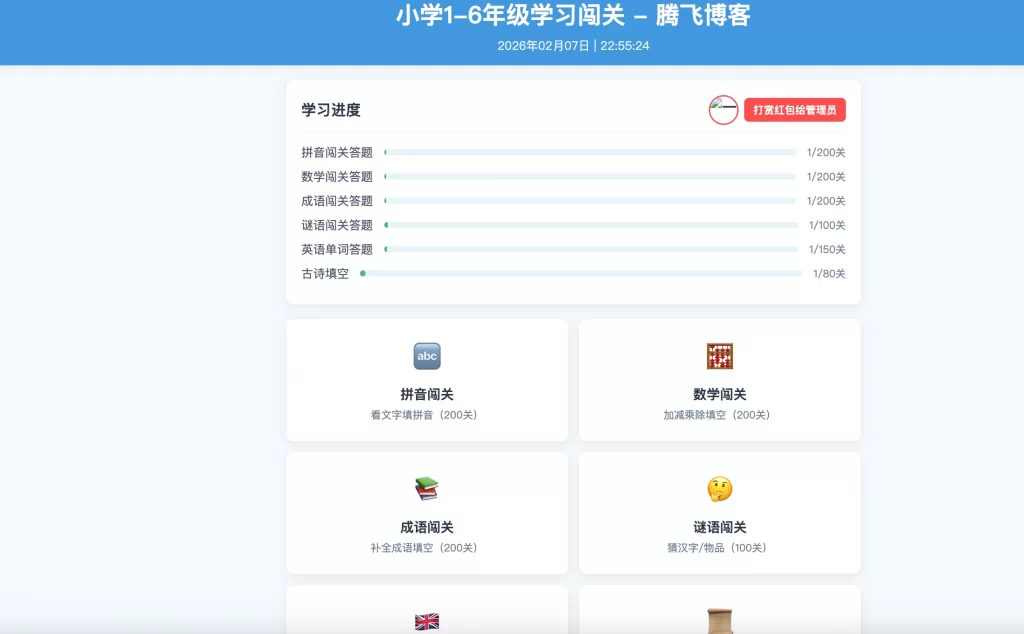Click the 补全成语填空（200关） description

pyautogui.click(x=424, y=547)
